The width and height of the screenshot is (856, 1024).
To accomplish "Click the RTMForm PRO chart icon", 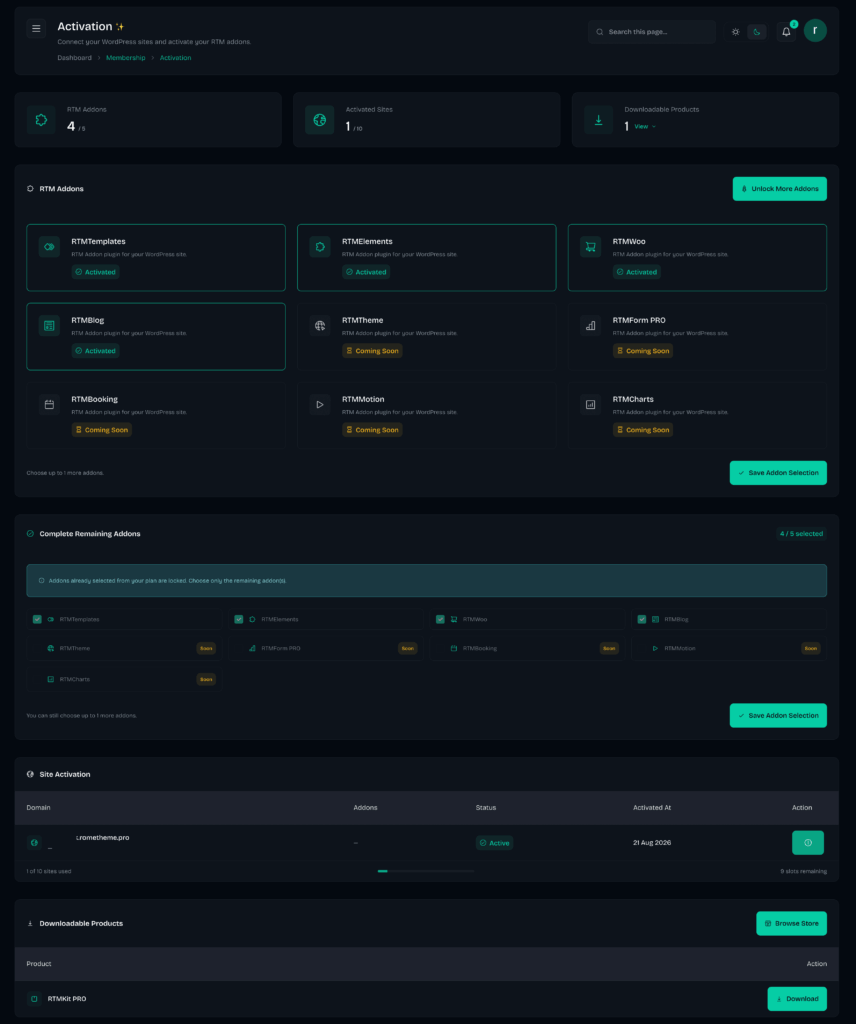I will [x=590, y=325].
